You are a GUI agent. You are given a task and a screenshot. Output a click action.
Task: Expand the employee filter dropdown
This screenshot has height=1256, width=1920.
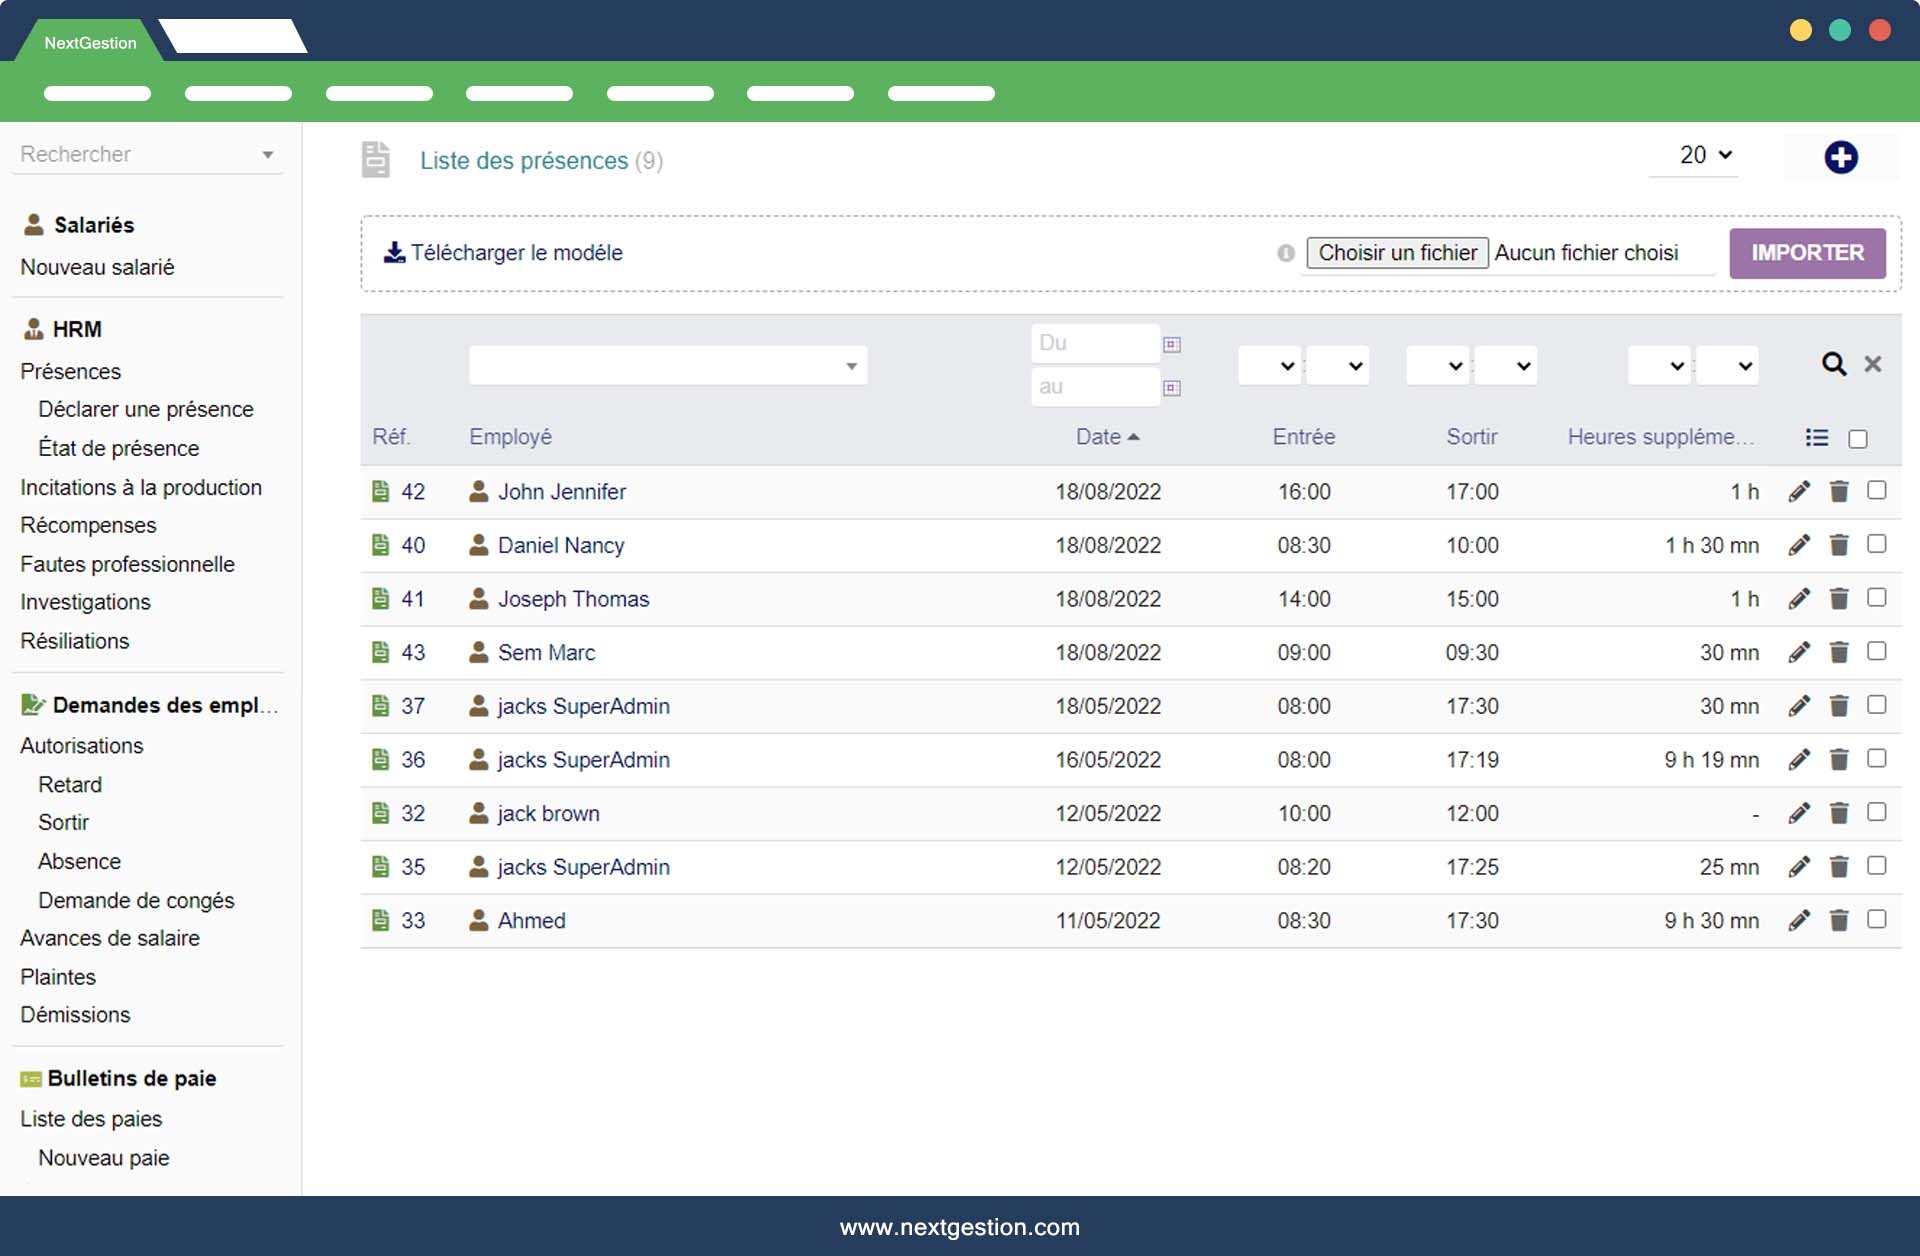click(851, 366)
